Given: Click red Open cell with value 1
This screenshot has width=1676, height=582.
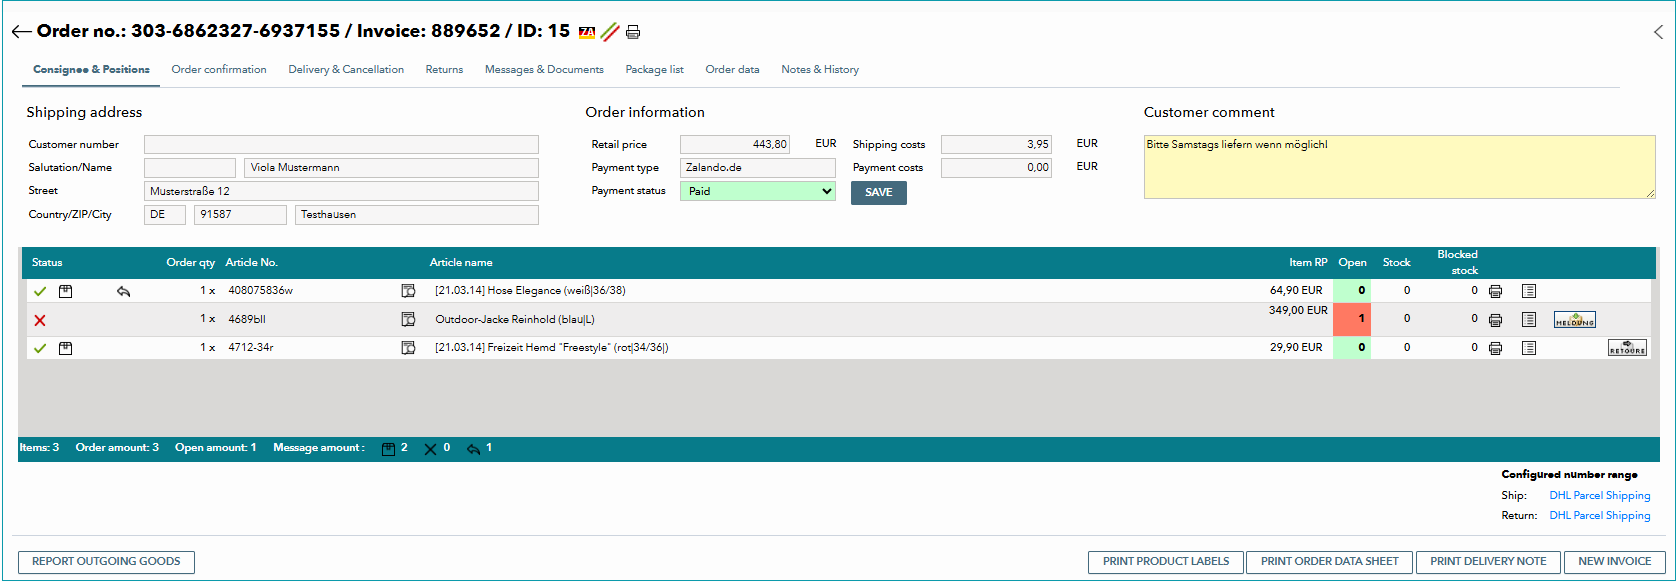Looking at the screenshot, I should tap(1352, 319).
